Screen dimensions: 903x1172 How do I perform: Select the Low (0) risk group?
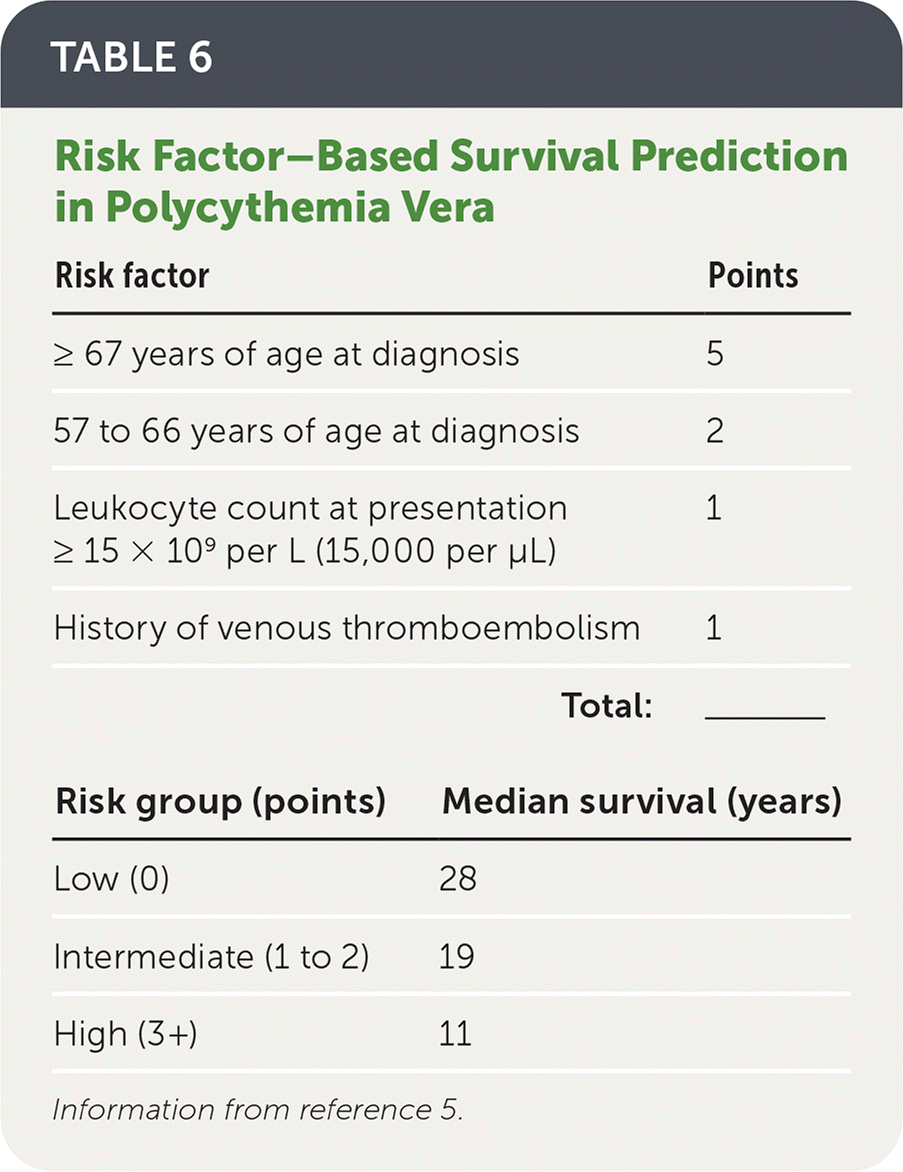(111, 879)
